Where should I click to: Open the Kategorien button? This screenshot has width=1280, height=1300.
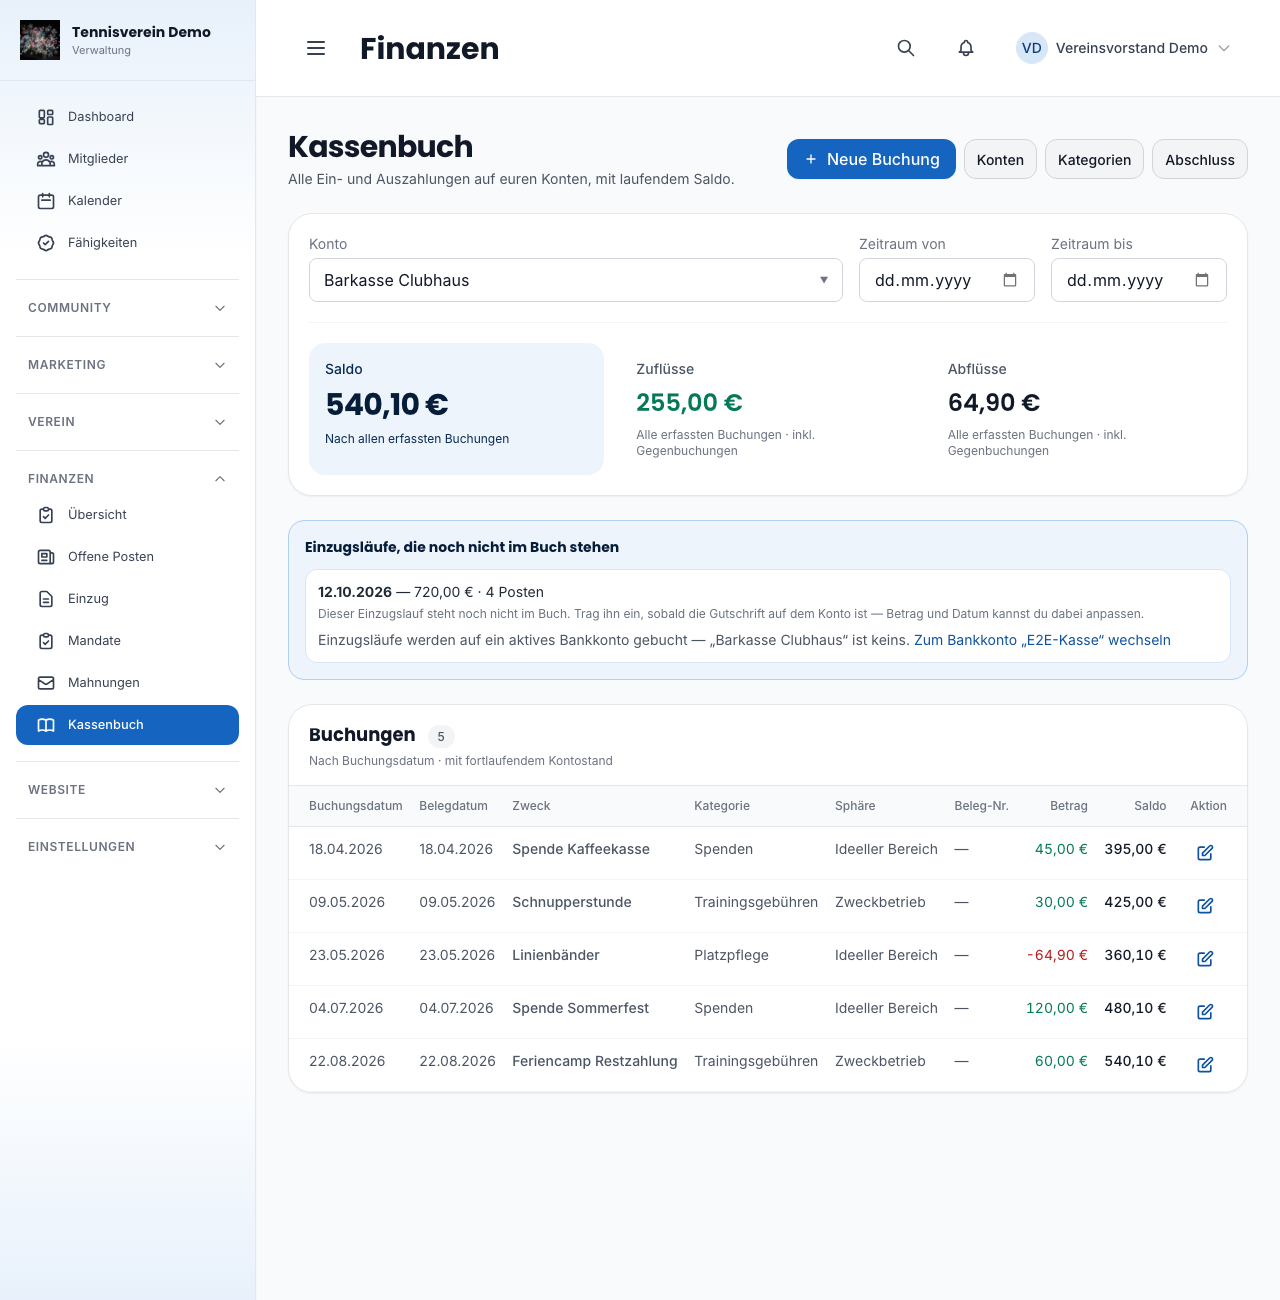point(1094,159)
